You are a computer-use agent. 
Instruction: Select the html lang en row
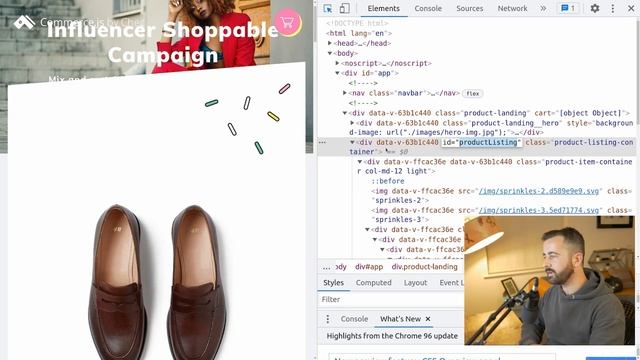pos(359,33)
